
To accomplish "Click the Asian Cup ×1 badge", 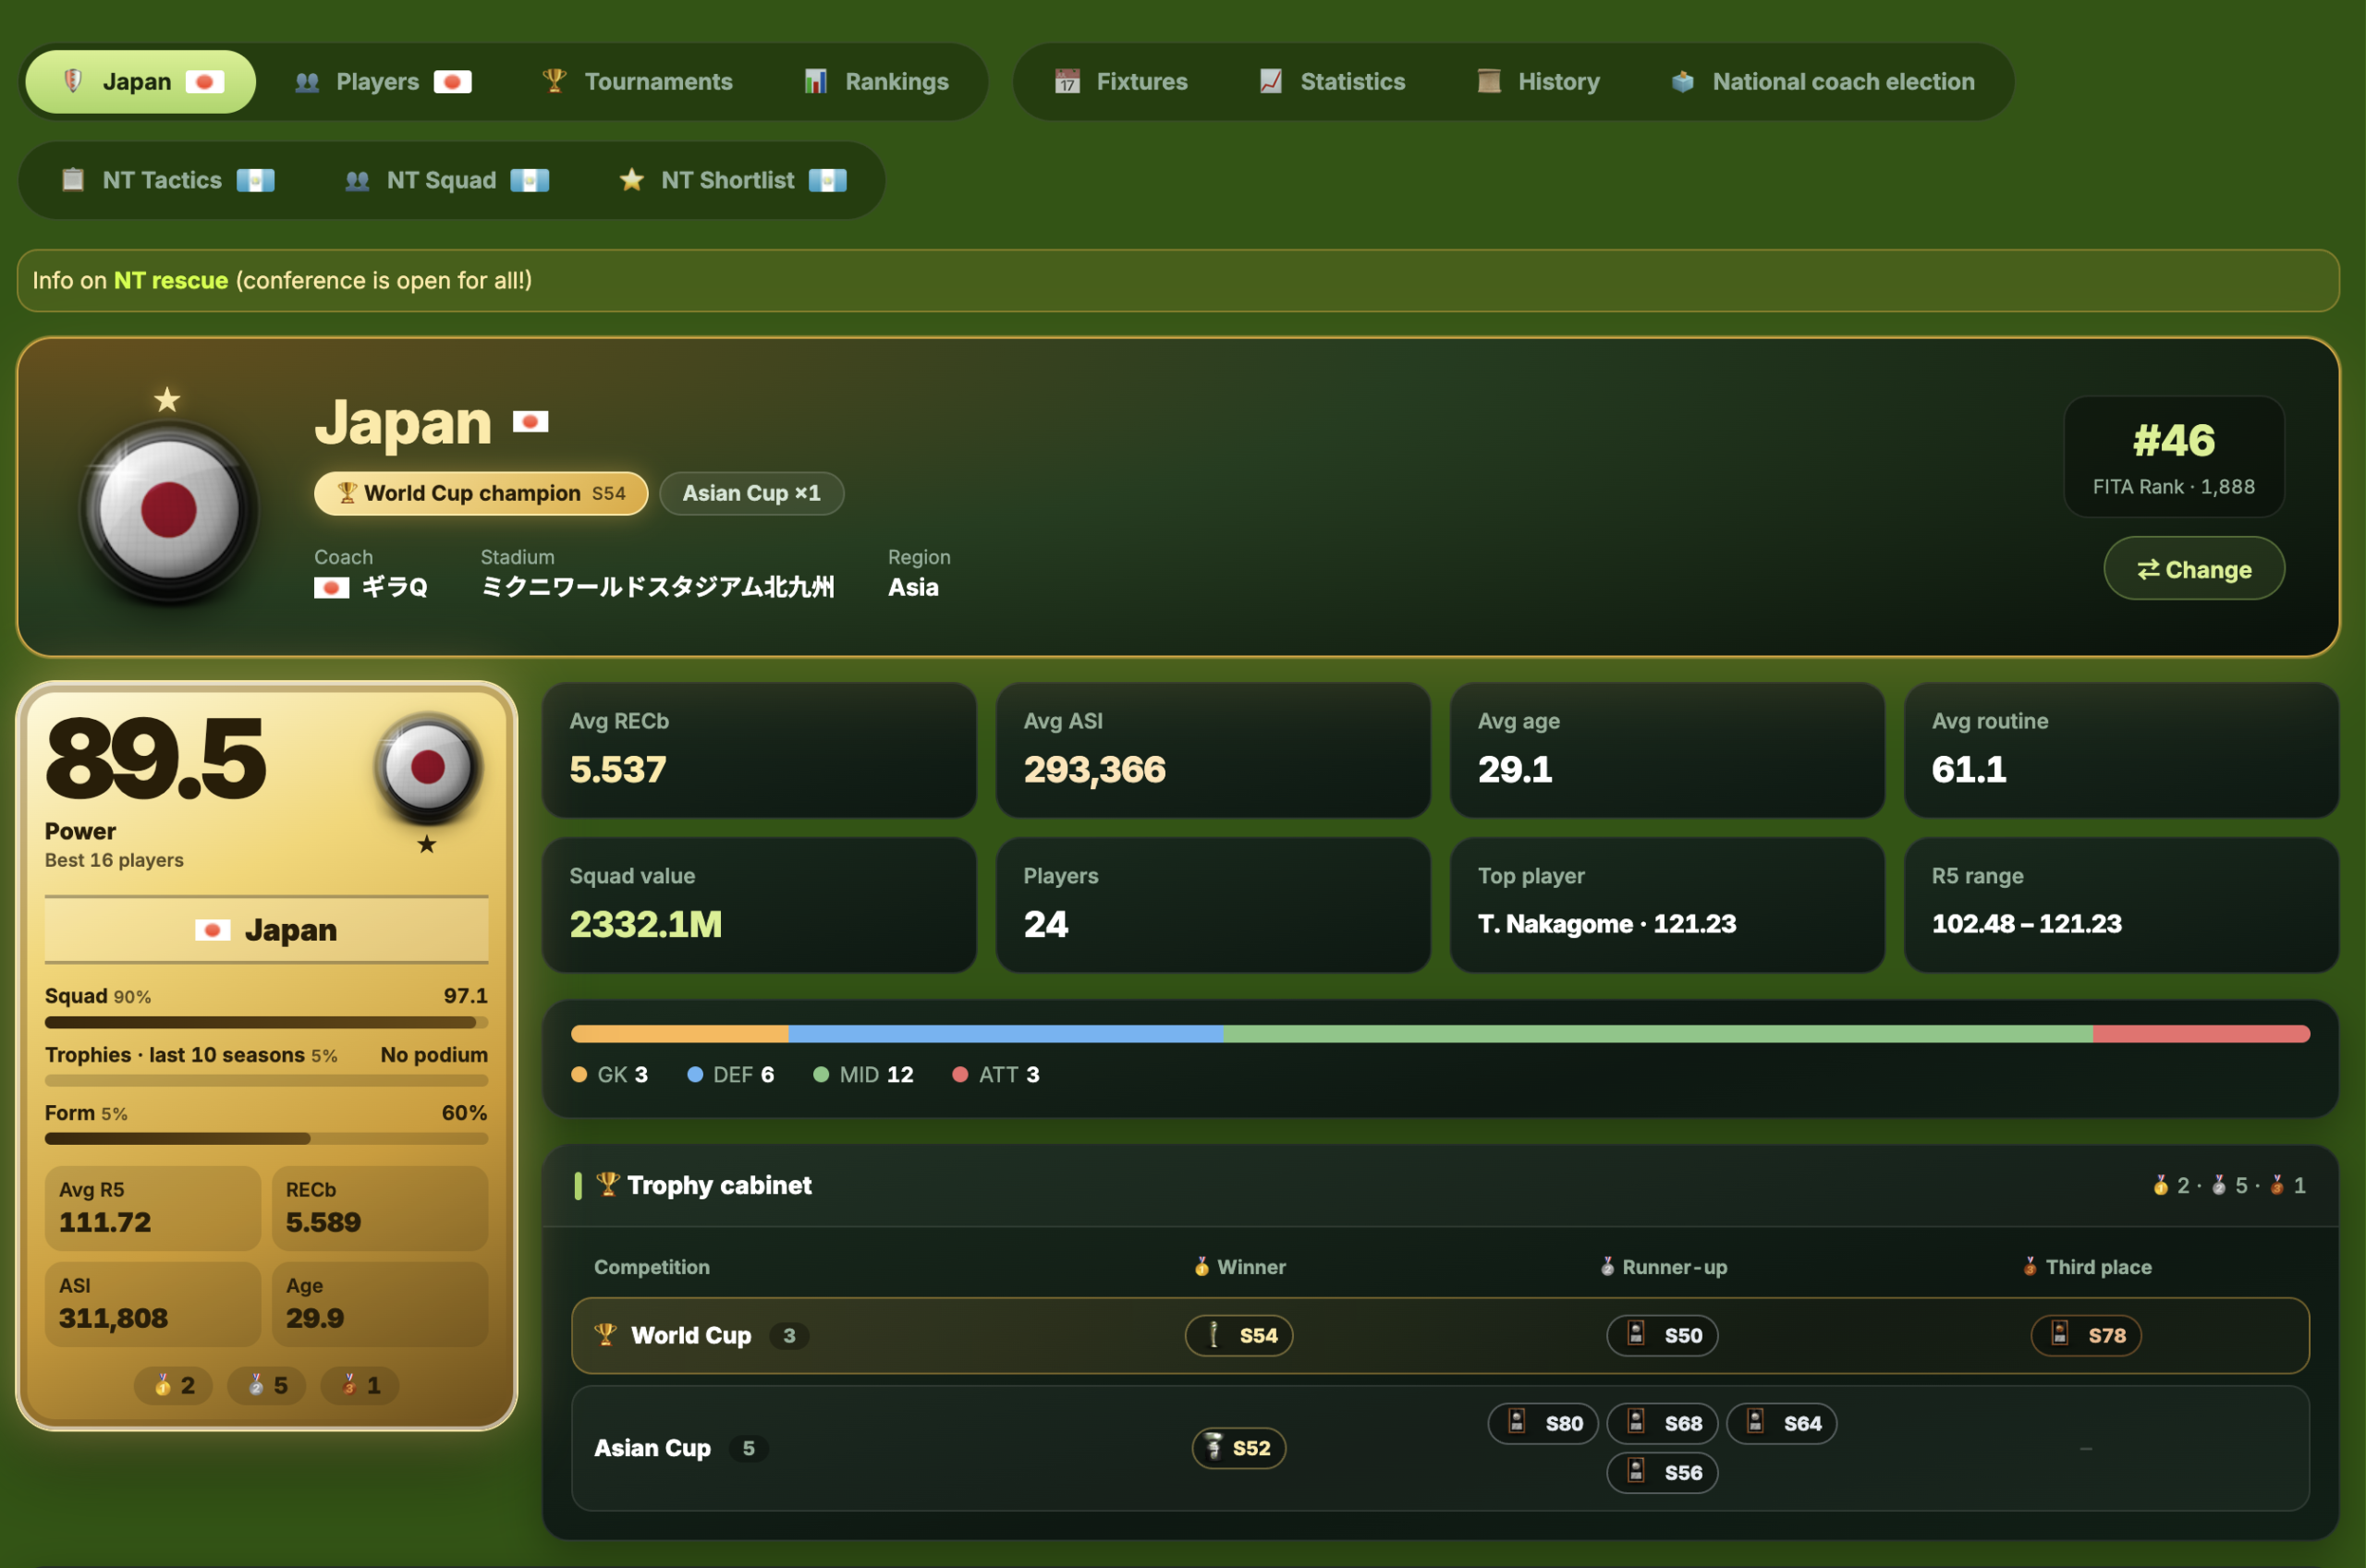I will click(751, 493).
